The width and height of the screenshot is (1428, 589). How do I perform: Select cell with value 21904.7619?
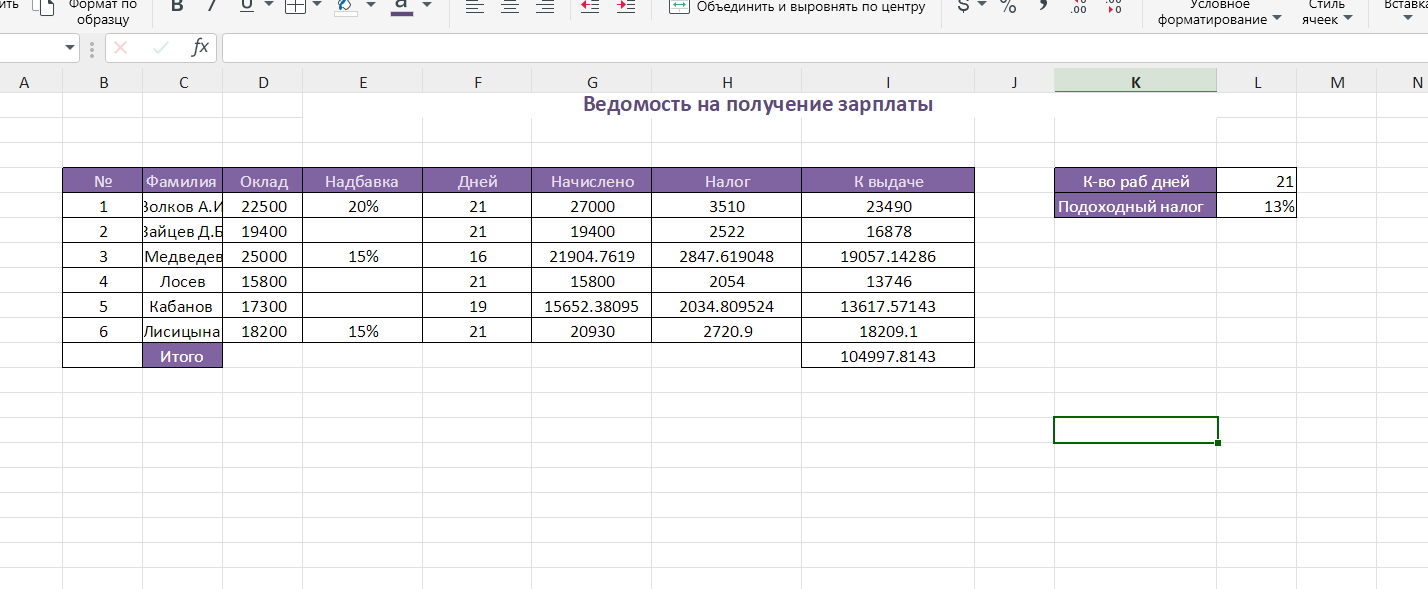(x=592, y=256)
